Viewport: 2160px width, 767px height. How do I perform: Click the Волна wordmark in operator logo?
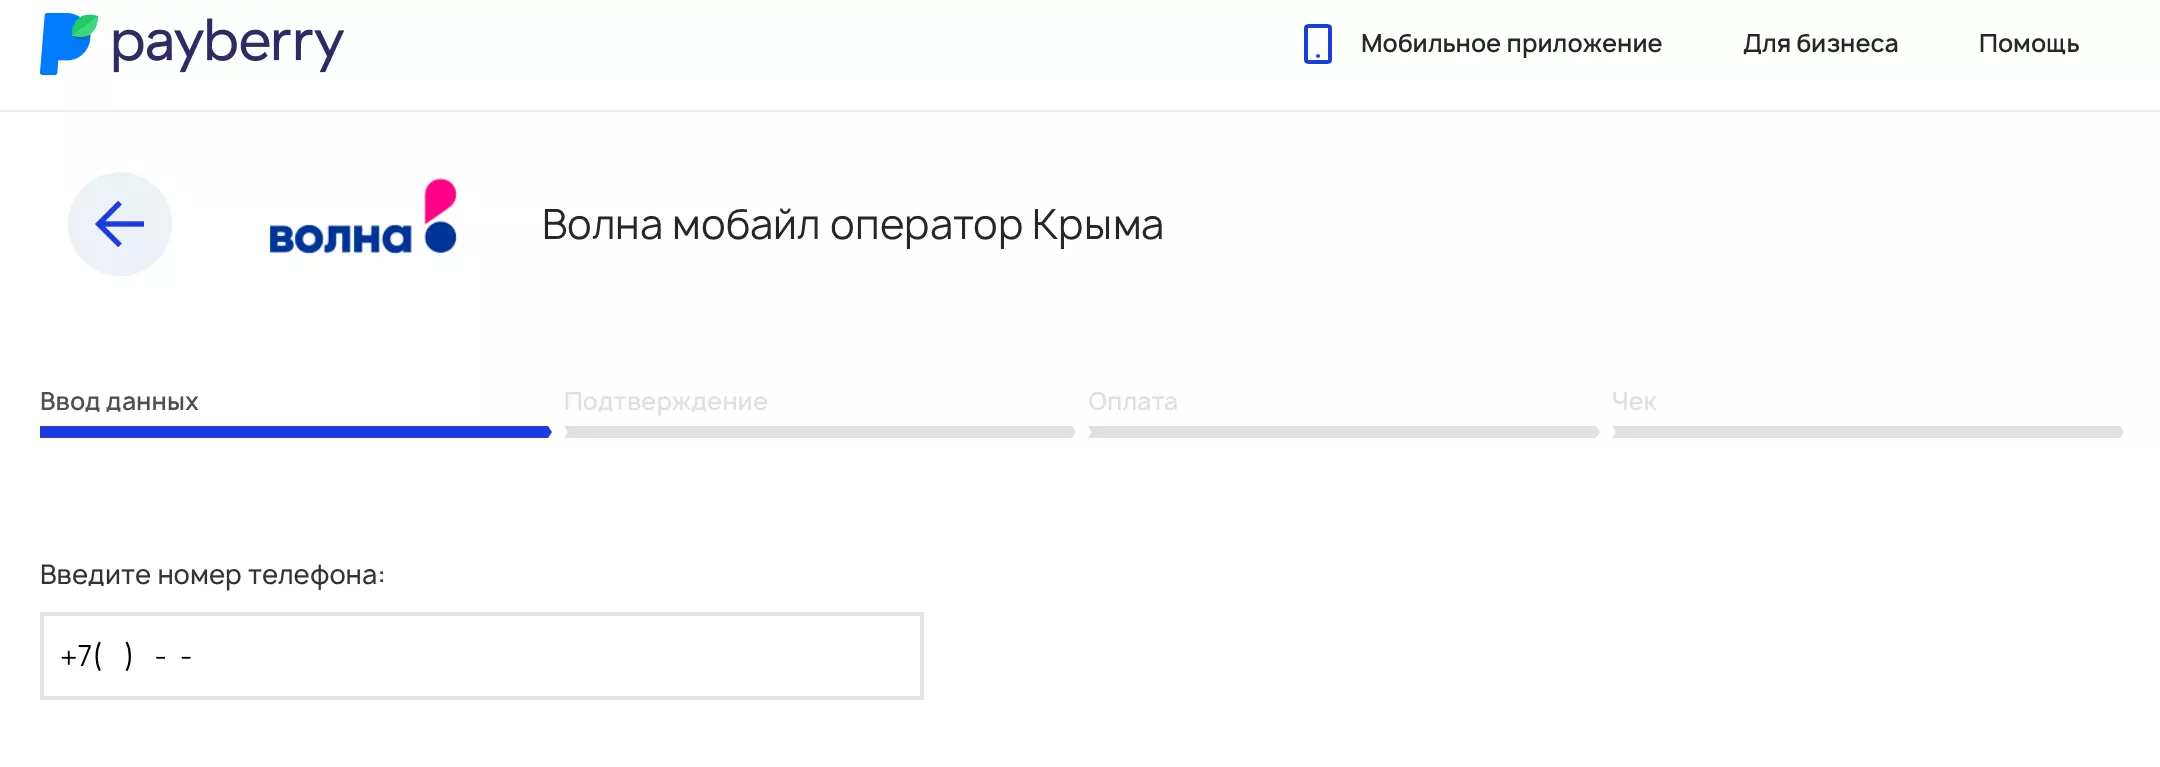[x=340, y=238]
